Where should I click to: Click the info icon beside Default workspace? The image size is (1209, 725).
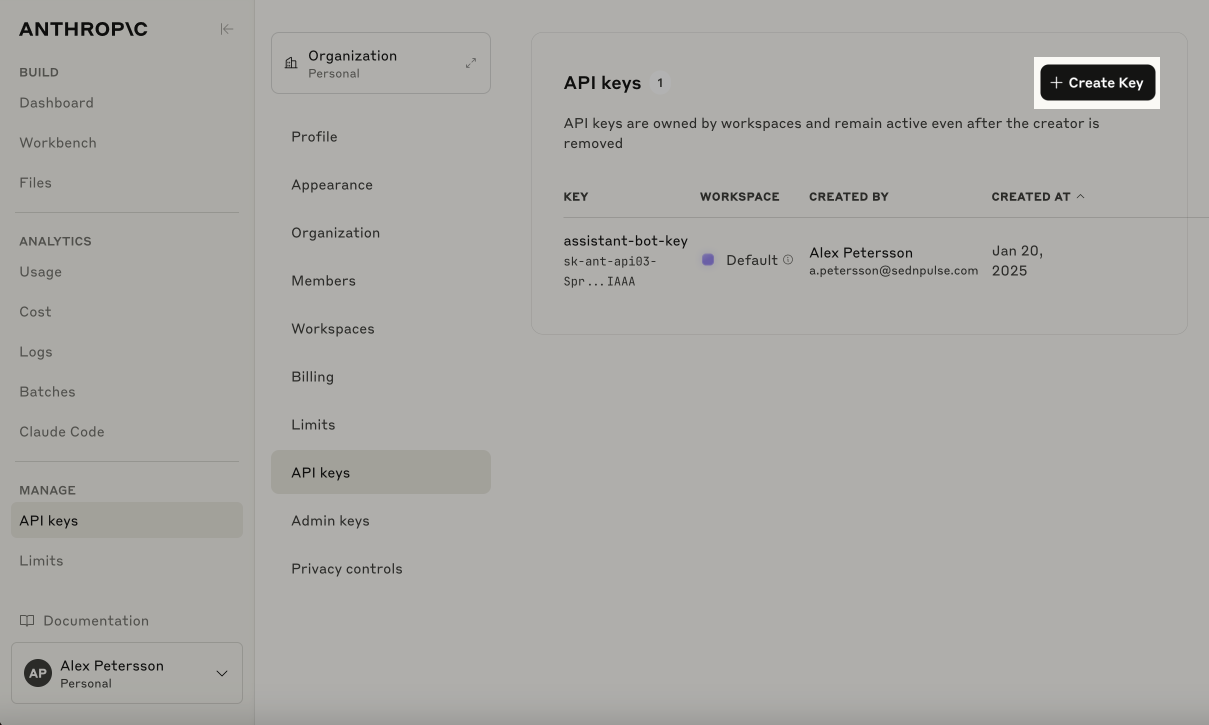click(x=788, y=260)
